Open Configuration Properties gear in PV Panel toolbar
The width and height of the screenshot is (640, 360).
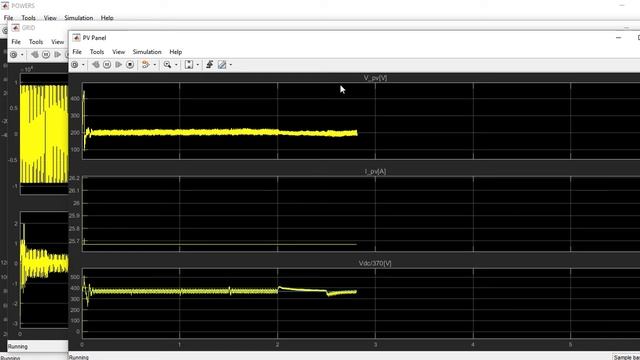point(75,64)
